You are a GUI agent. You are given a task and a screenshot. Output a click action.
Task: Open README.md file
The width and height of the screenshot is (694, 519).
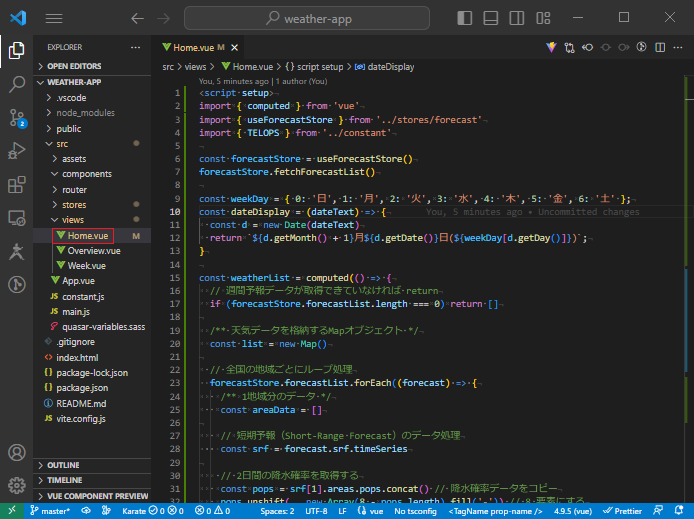point(92,404)
